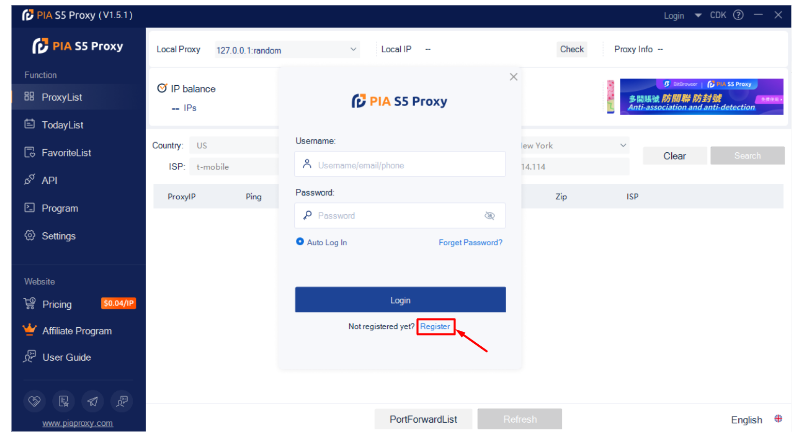Image resolution: width=810 pixels, height=447 pixels.
Task: Click the Register link
Action: (x=435, y=327)
